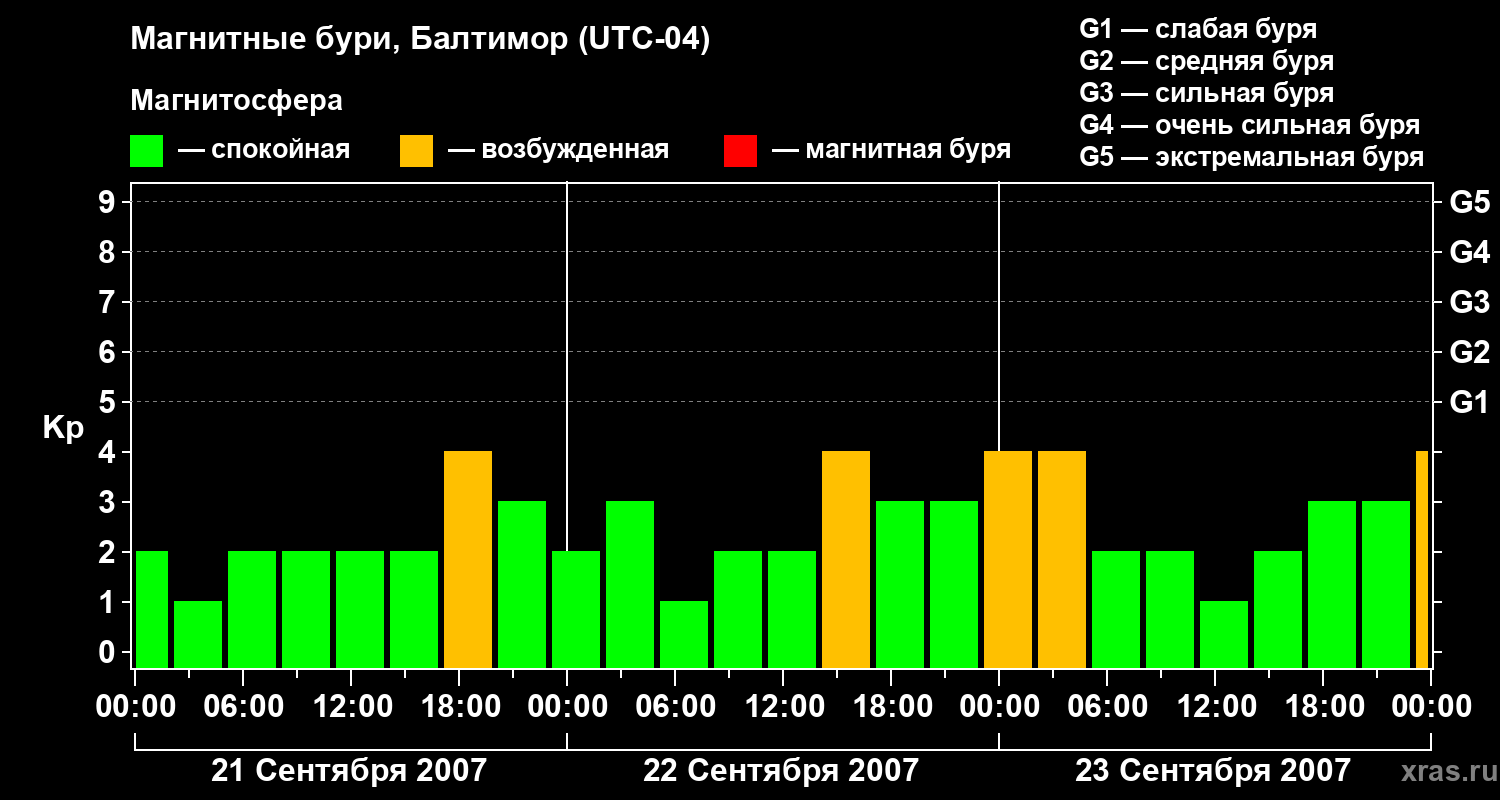Select the «G3 — сильная буря» line
Viewport: 1500px width, 800px height.
(1206, 93)
